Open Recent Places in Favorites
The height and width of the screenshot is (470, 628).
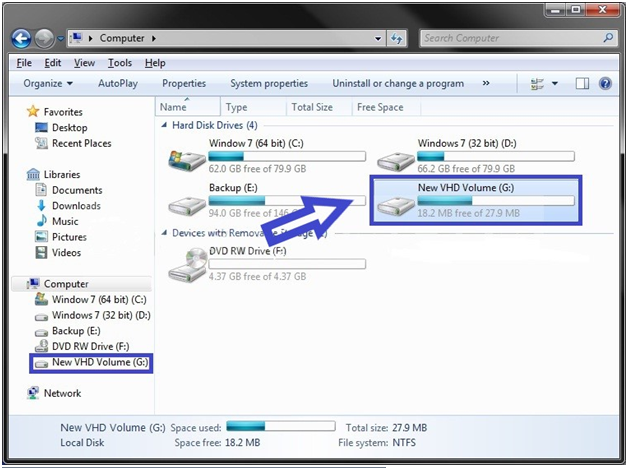[x=81, y=143]
